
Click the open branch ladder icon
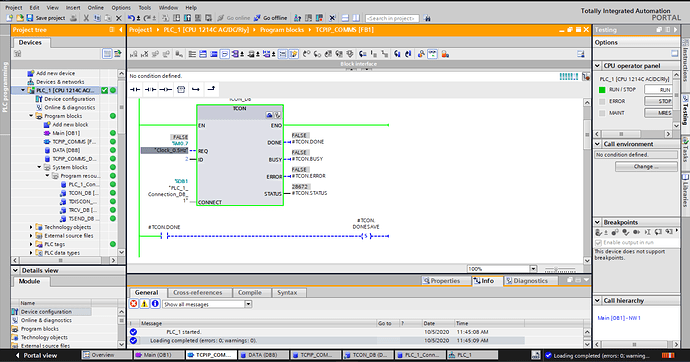pyautogui.click(x=196, y=89)
